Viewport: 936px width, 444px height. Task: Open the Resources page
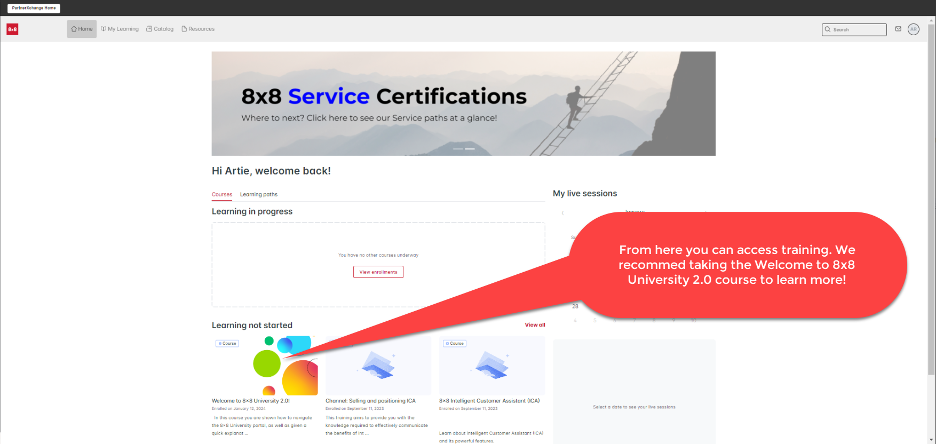coord(198,29)
